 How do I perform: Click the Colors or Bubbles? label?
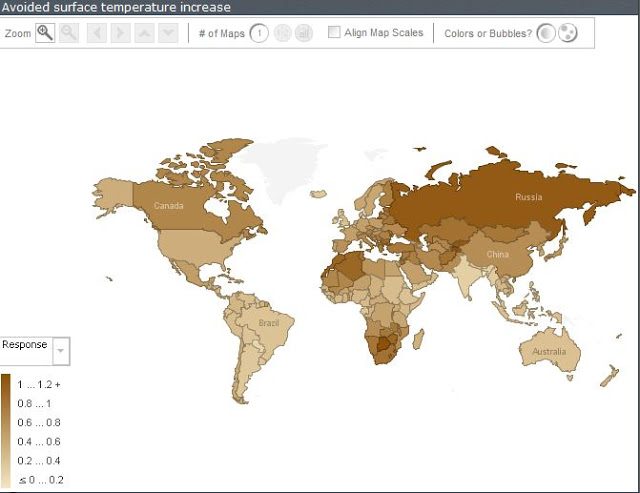(488, 33)
